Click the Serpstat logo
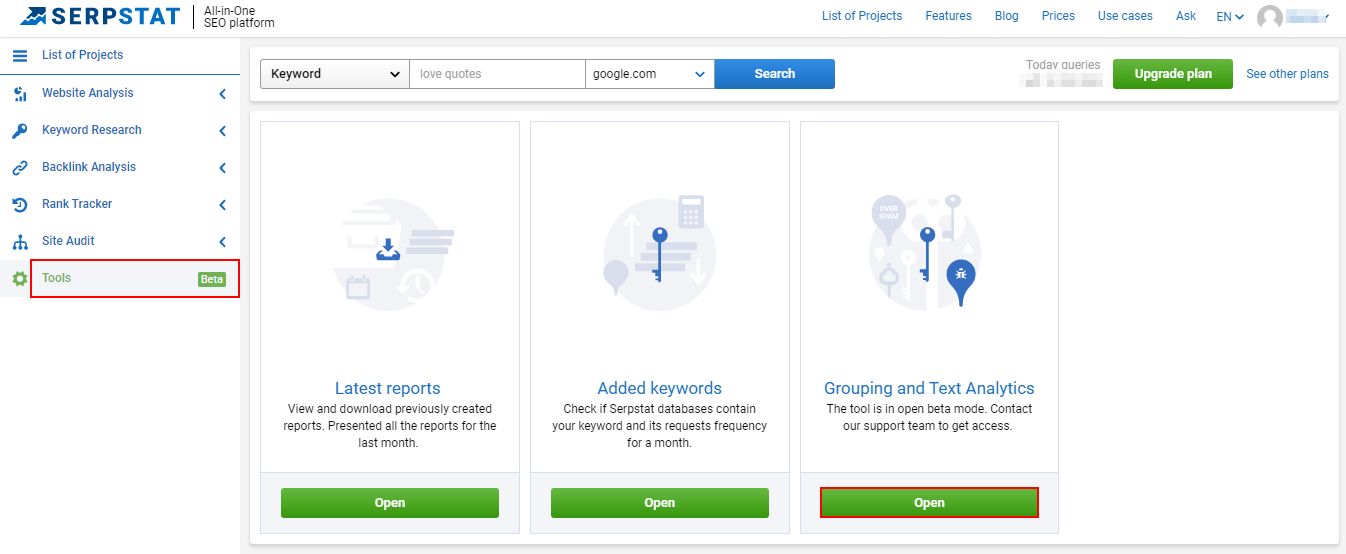 click(x=100, y=16)
